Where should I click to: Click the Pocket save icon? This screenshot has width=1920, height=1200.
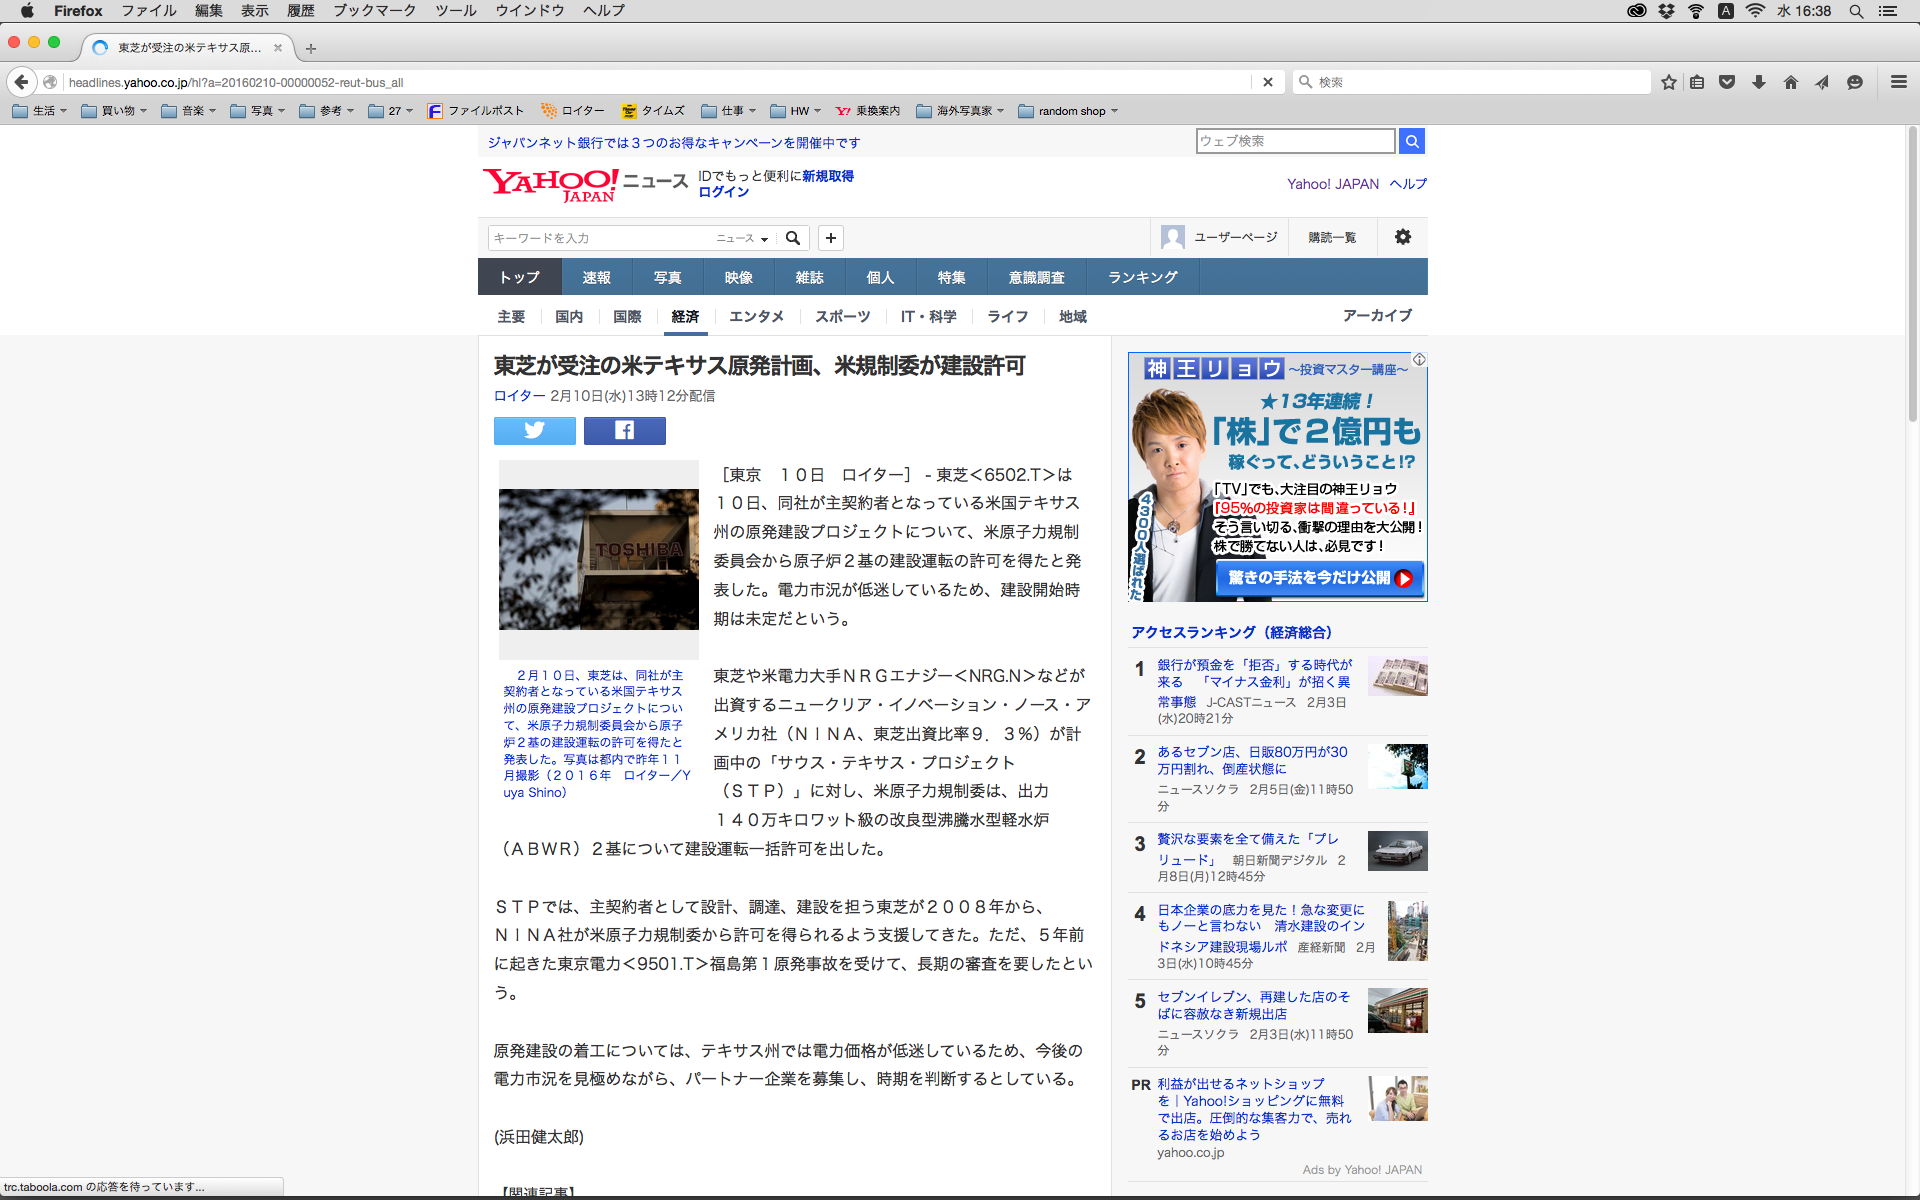1727,82
